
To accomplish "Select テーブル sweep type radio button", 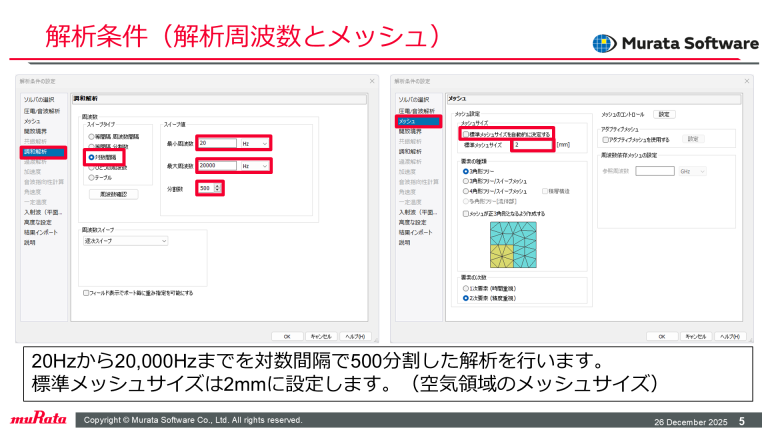I will 91,176.
